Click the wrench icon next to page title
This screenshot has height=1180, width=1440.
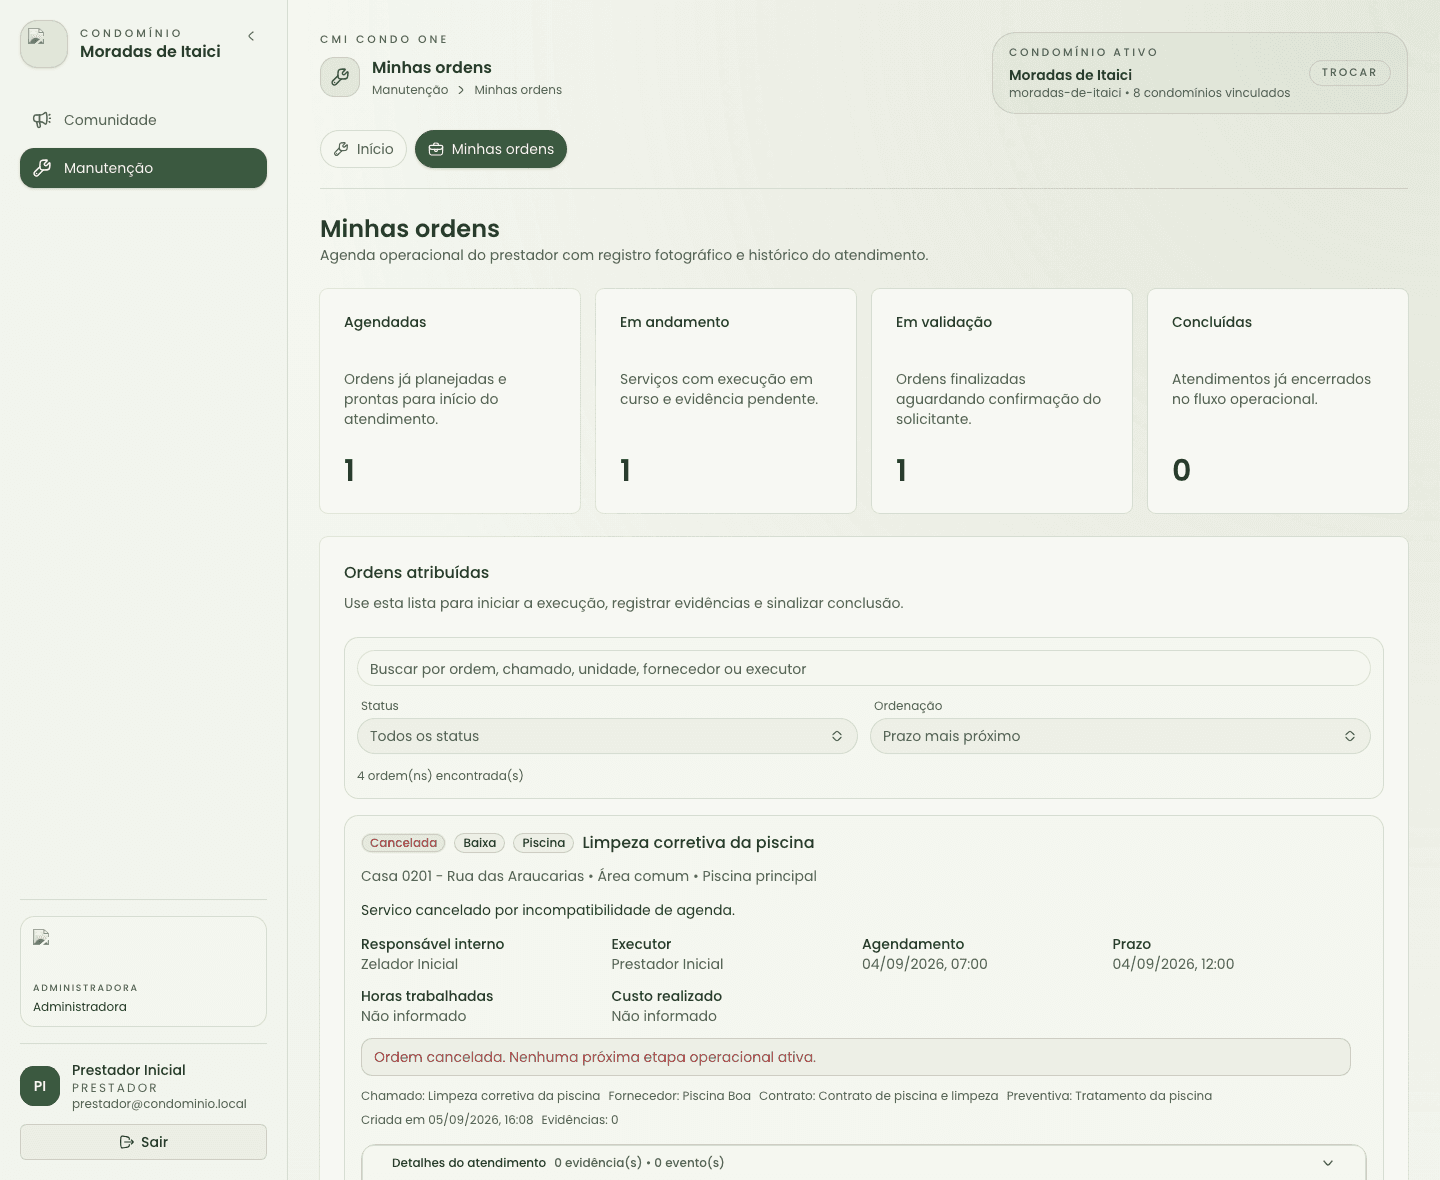coord(340,77)
